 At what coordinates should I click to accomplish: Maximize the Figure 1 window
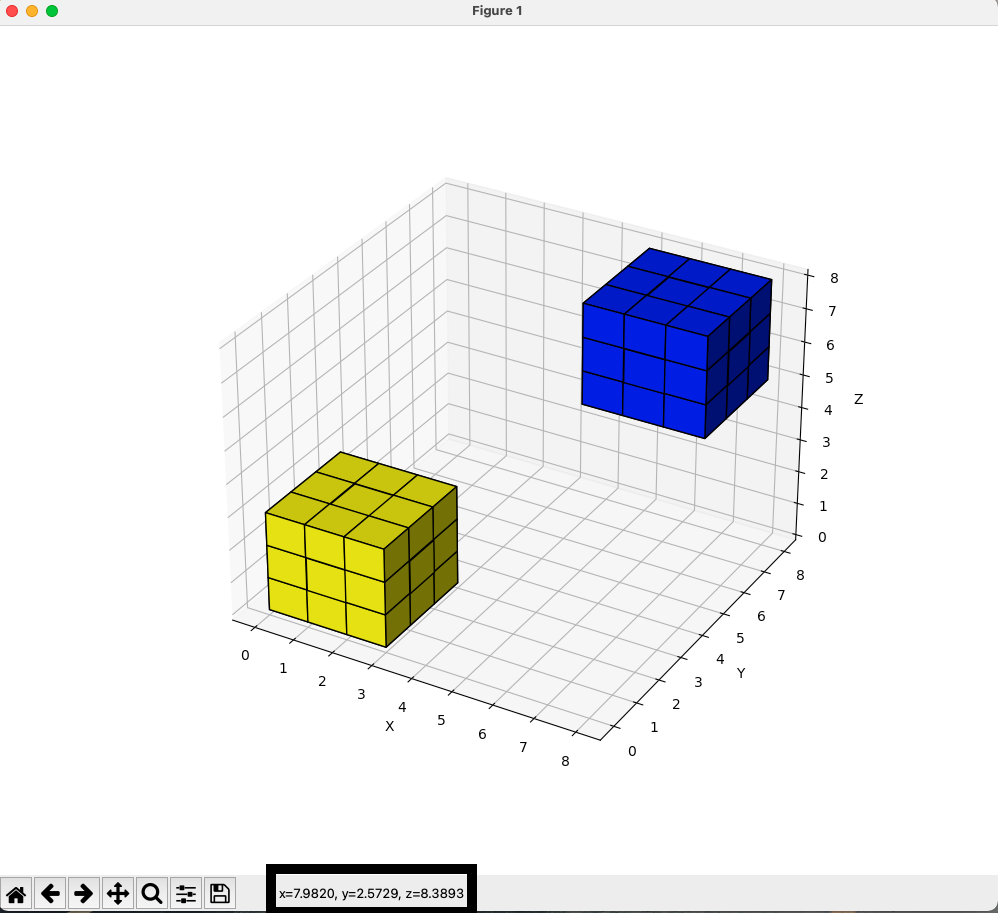coord(52,11)
